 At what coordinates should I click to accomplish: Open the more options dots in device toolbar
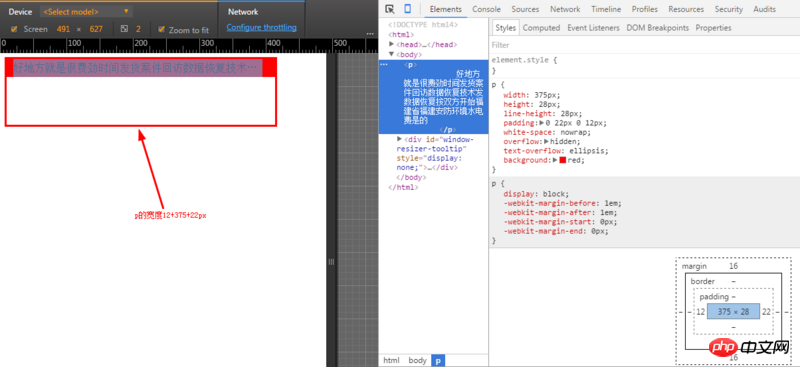[x=370, y=34]
